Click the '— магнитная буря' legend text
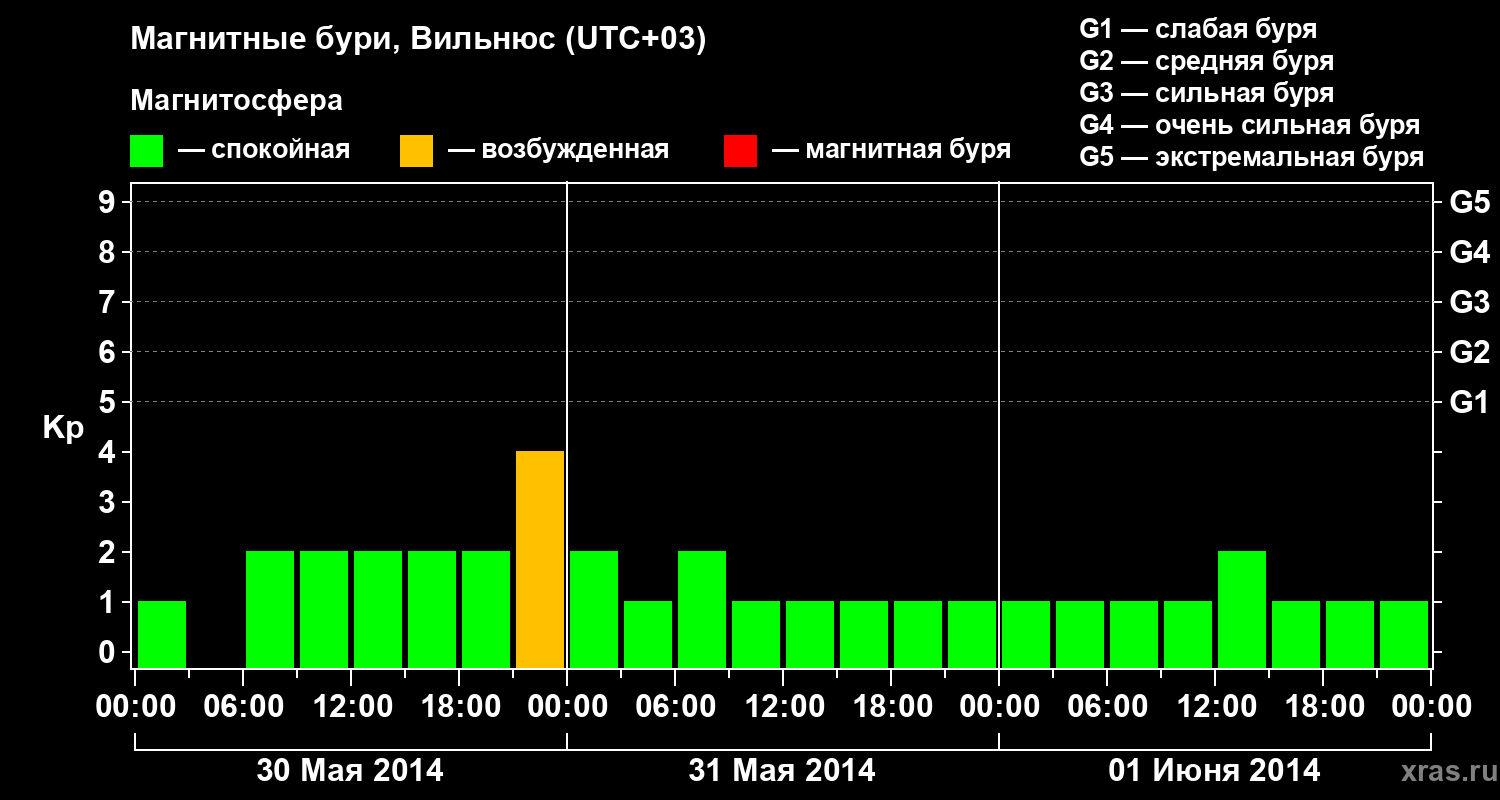Image resolution: width=1500 pixels, height=800 pixels. tap(891, 150)
